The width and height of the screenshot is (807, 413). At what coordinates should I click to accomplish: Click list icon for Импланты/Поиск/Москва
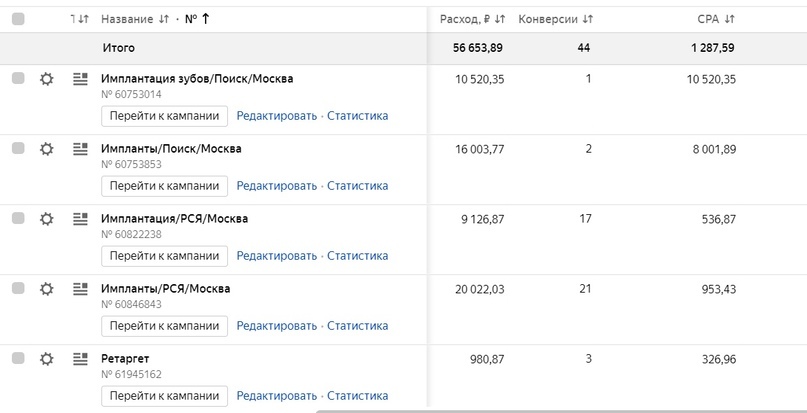click(x=81, y=149)
